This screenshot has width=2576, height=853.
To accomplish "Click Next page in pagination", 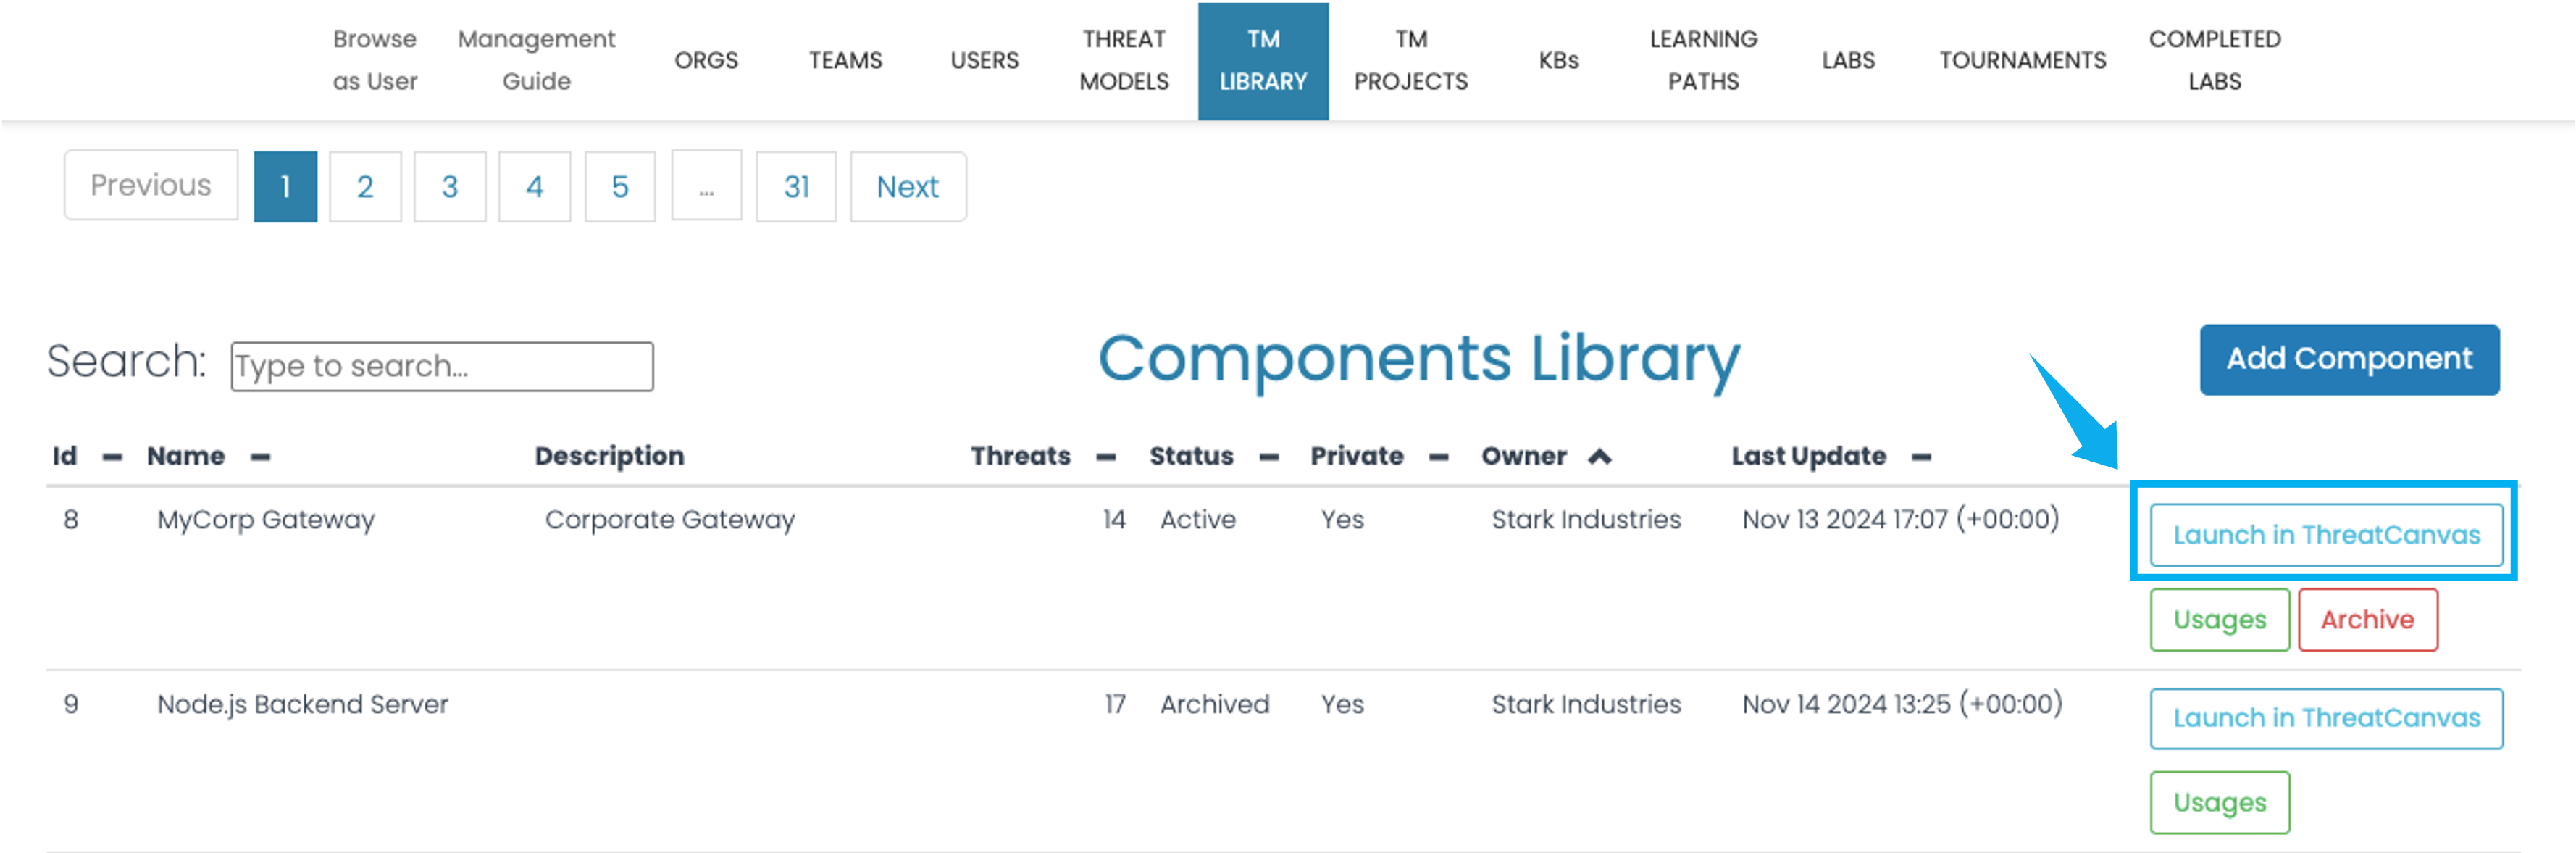I will (907, 186).
